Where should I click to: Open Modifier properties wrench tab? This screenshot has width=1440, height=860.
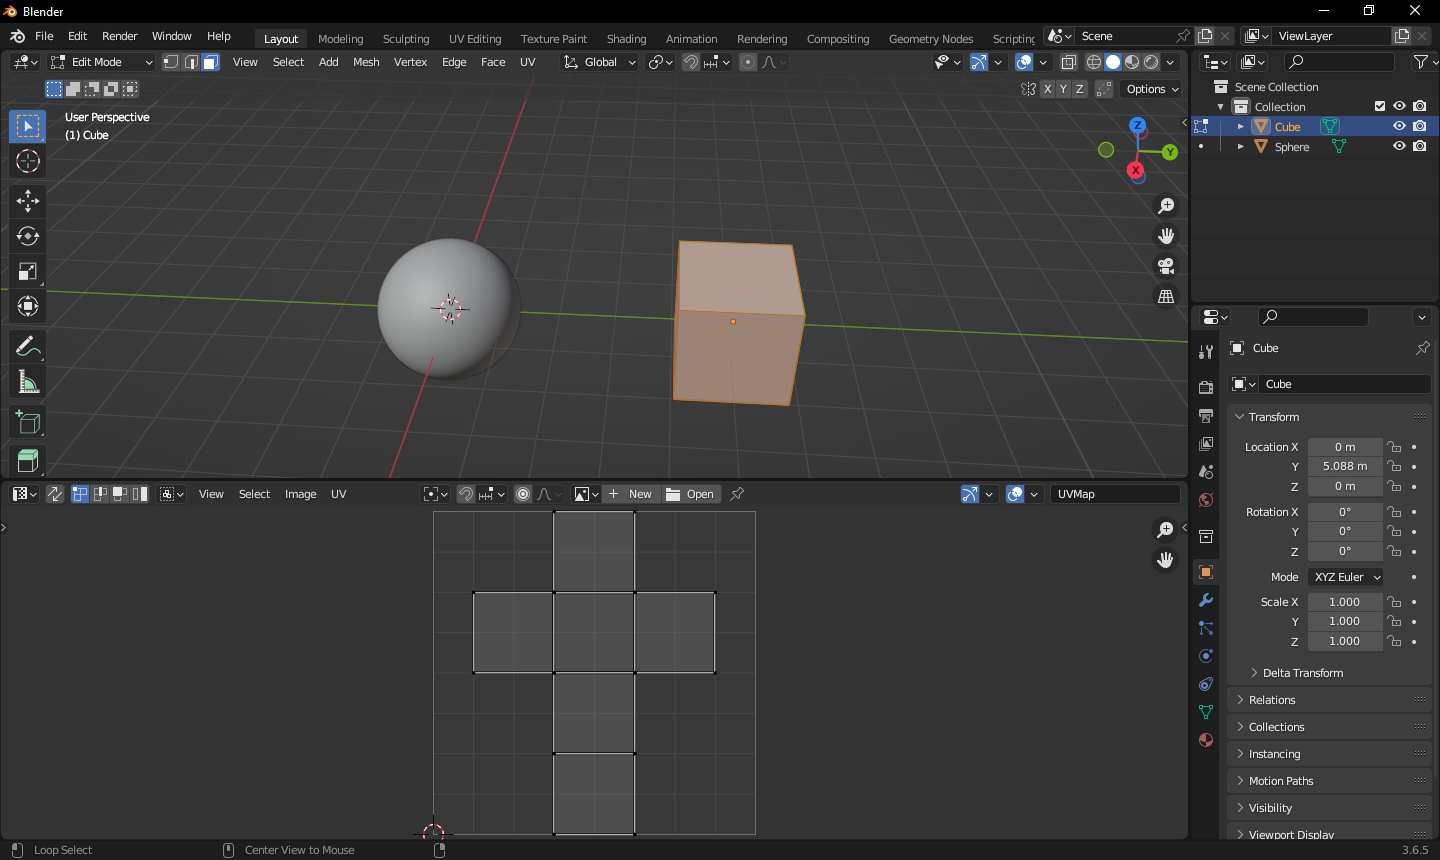tap(1206, 600)
